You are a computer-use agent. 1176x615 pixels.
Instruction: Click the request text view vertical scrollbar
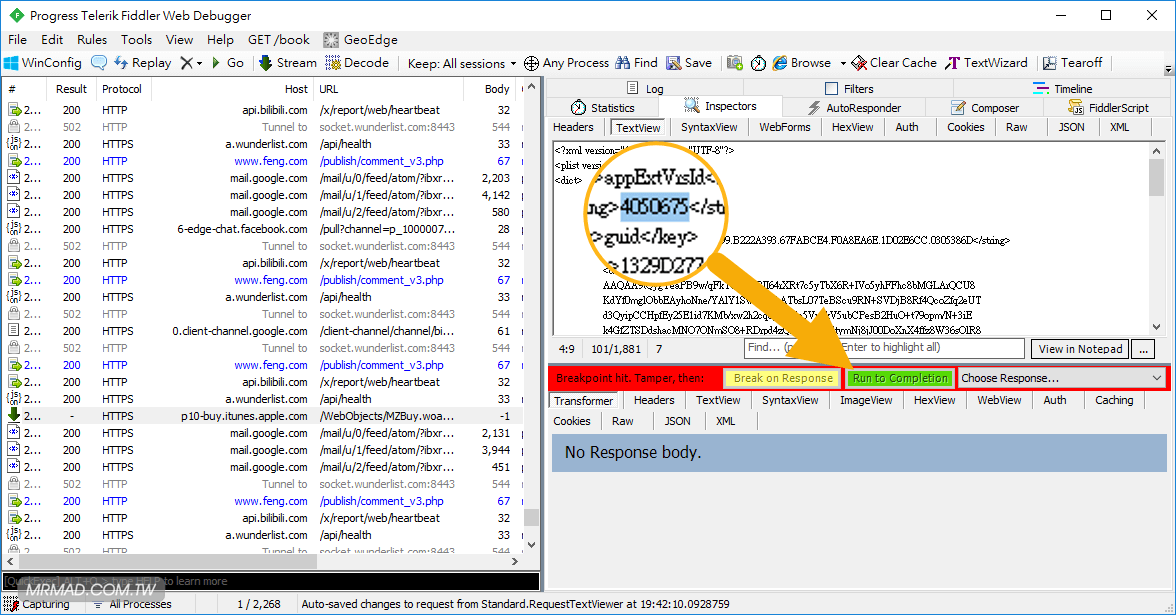tap(1156, 240)
